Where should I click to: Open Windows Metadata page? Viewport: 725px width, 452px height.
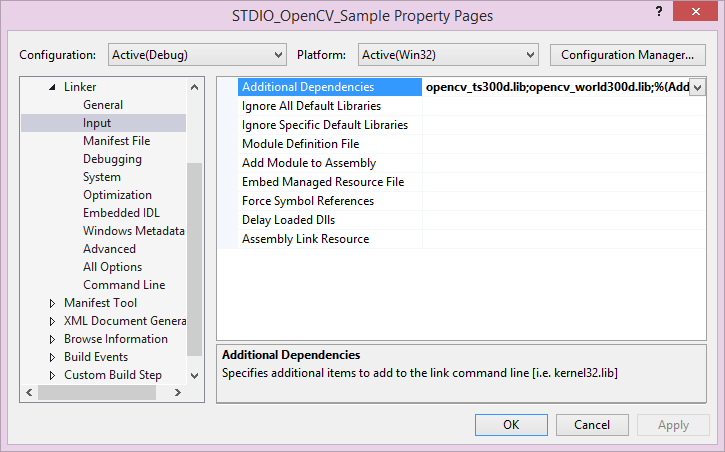pyautogui.click(x=134, y=231)
